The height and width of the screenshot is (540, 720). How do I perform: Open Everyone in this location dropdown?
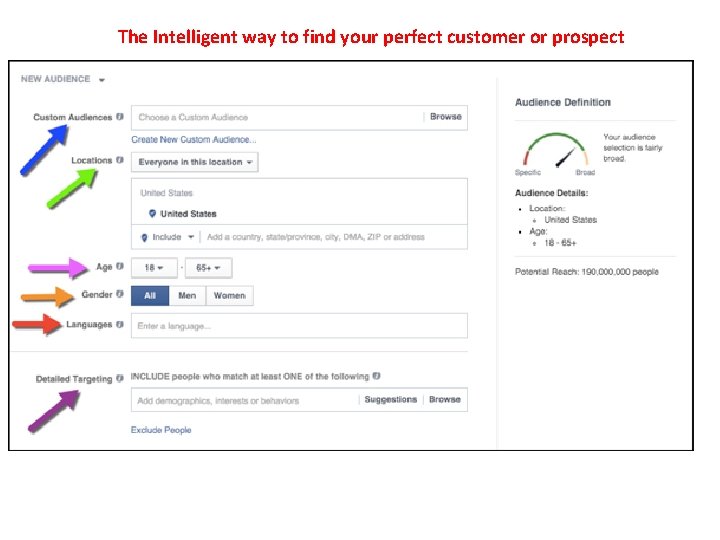(196, 162)
